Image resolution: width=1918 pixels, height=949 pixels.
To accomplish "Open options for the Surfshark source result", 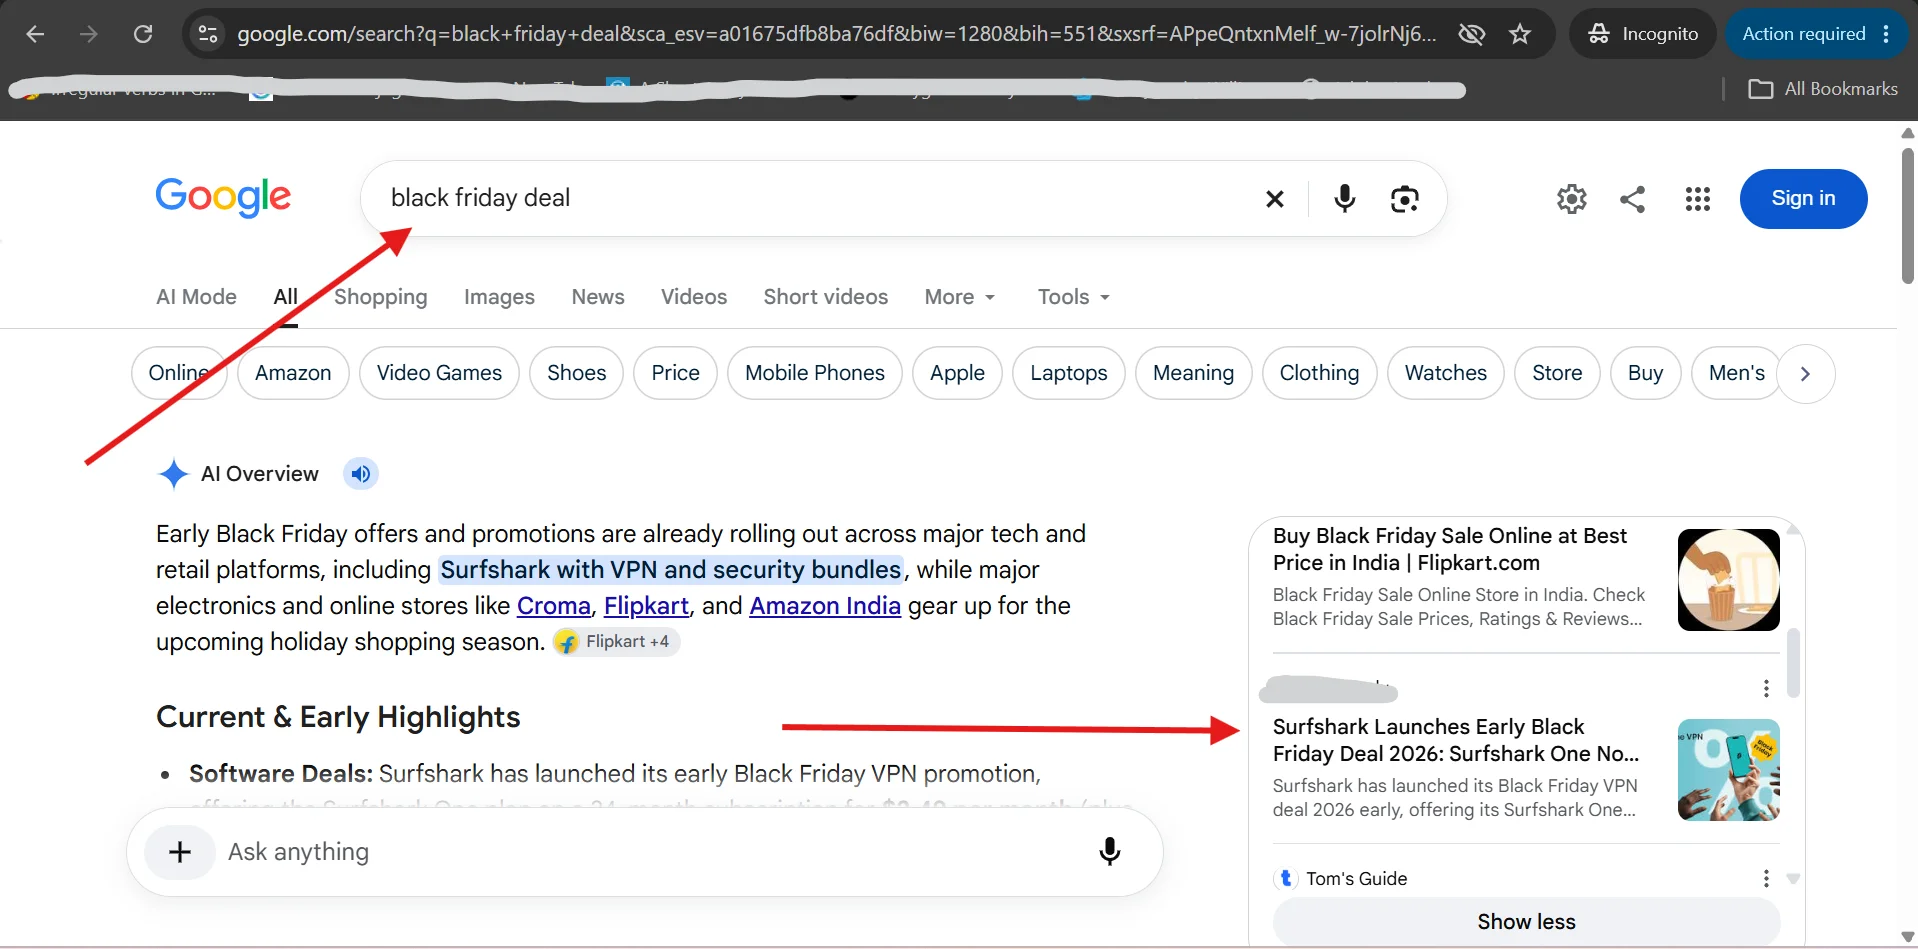I will 1766,688.
